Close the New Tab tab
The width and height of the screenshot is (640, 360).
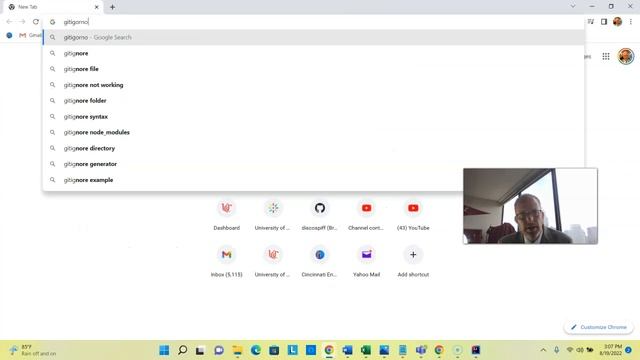(x=96, y=7)
